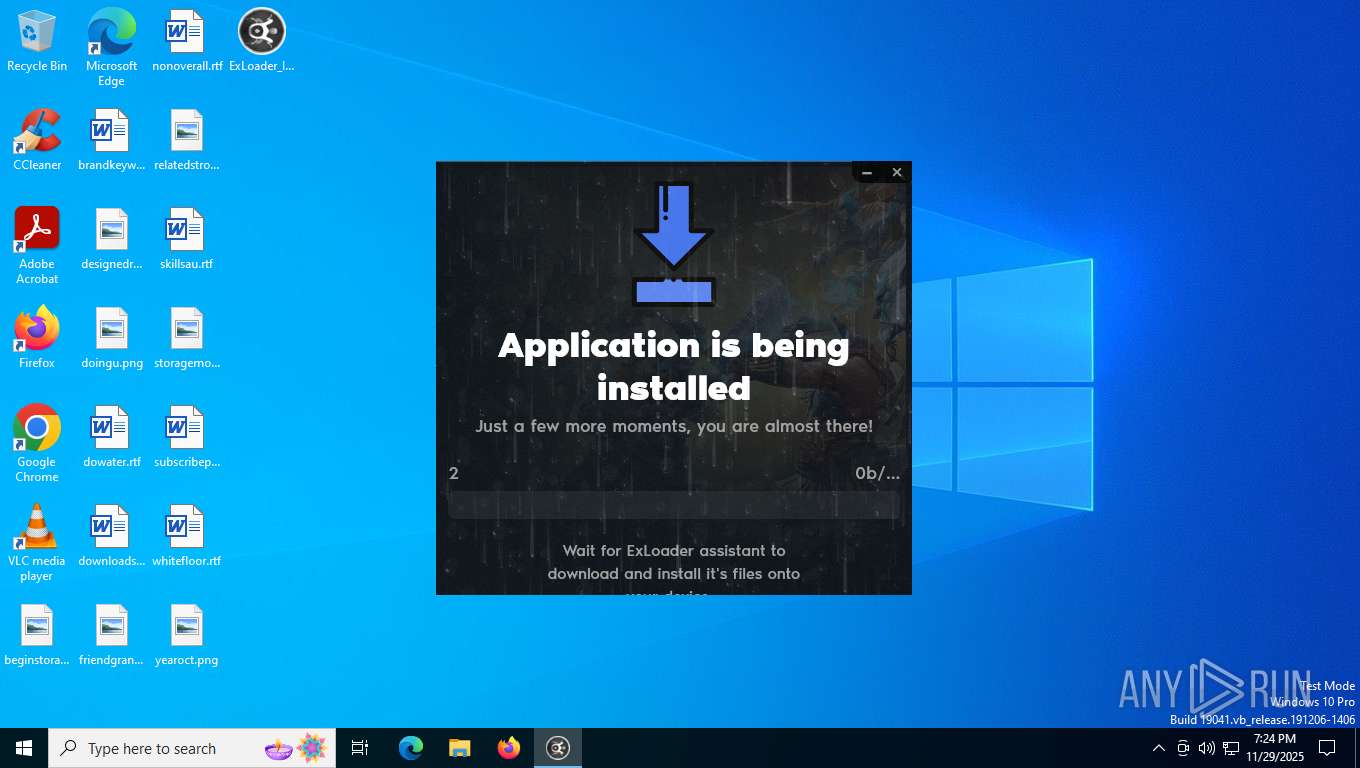
Task: Open the Windows Start menu
Action: point(24,748)
